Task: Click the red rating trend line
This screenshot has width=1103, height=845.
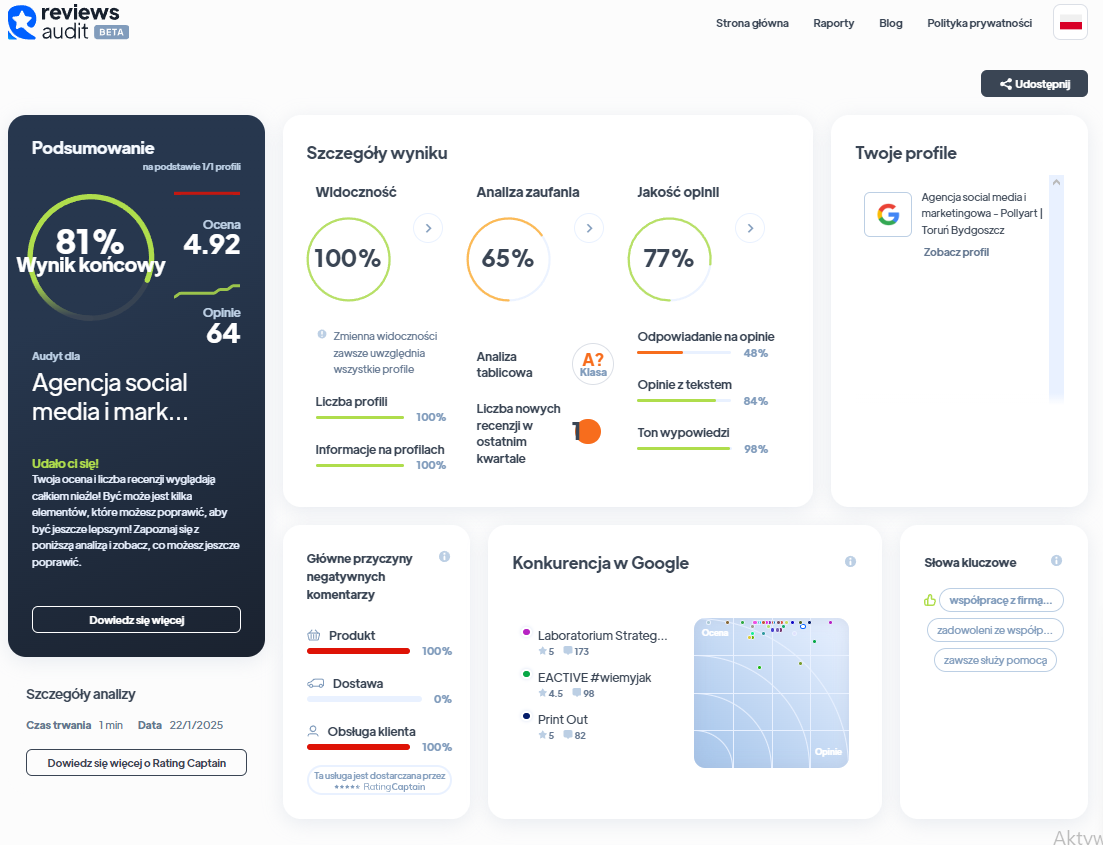Action: 207,193
